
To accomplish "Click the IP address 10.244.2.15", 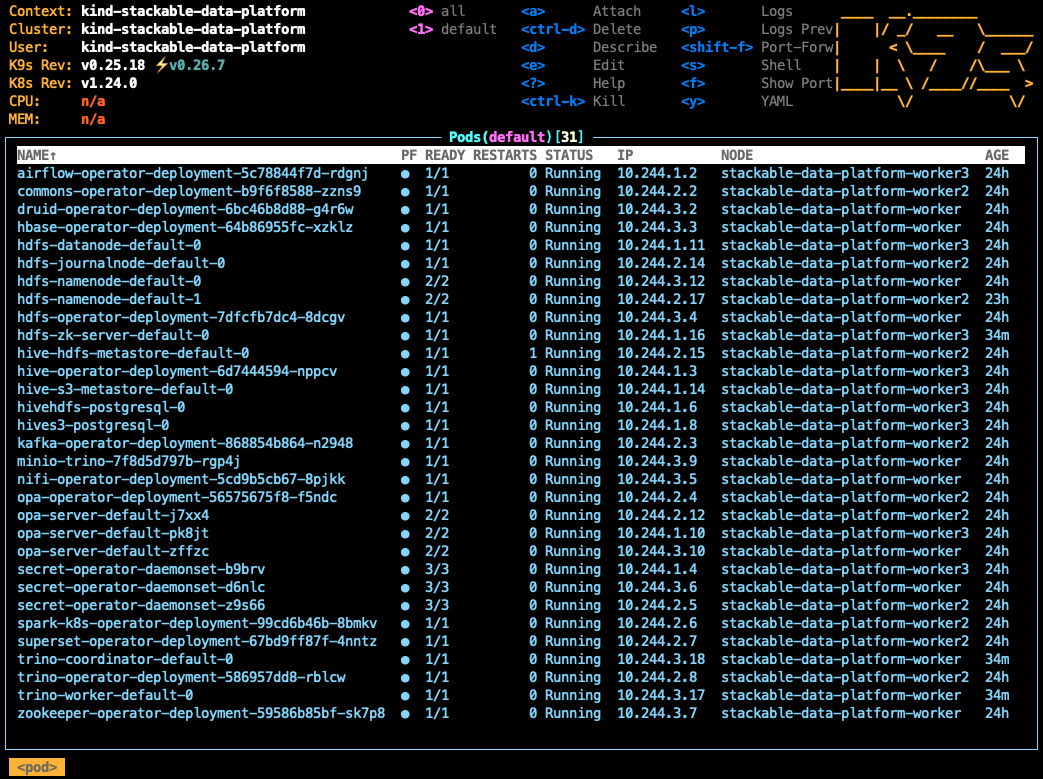I will 661,353.
